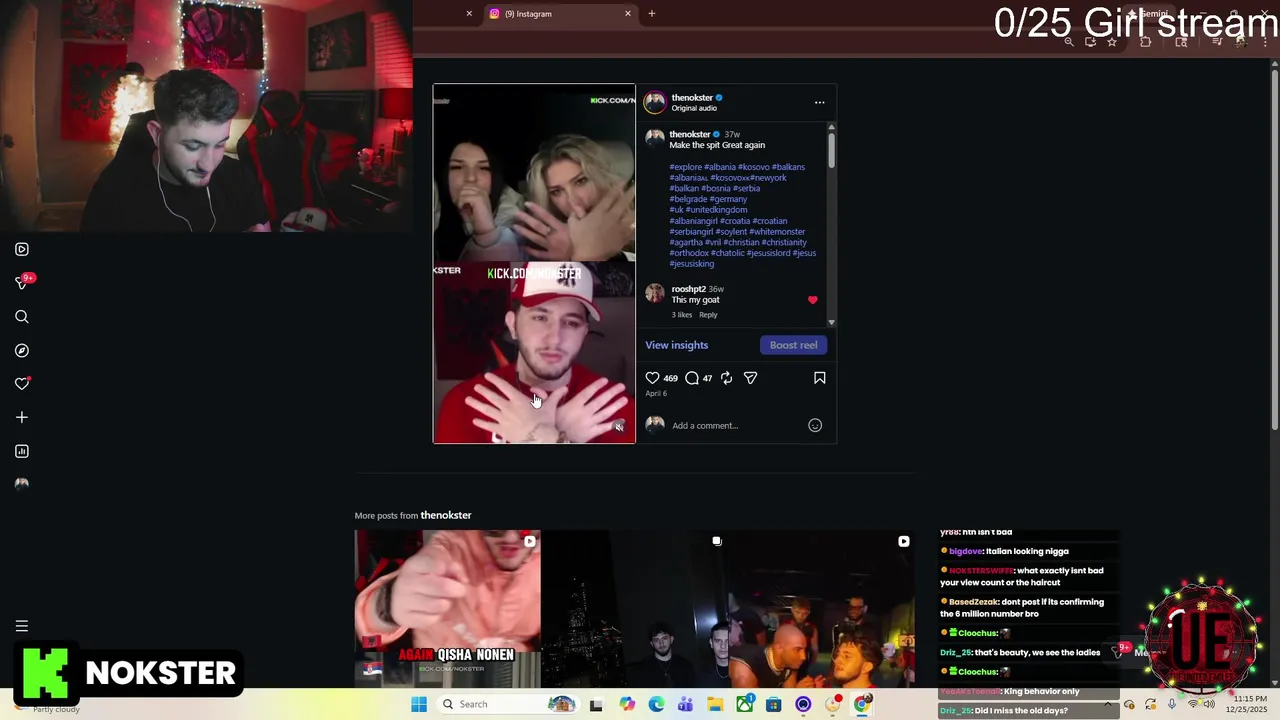The height and width of the screenshot is (720, 1280).
Task: View the 3 likes on rooshpt2 comment
Action: tap(682, 315)
